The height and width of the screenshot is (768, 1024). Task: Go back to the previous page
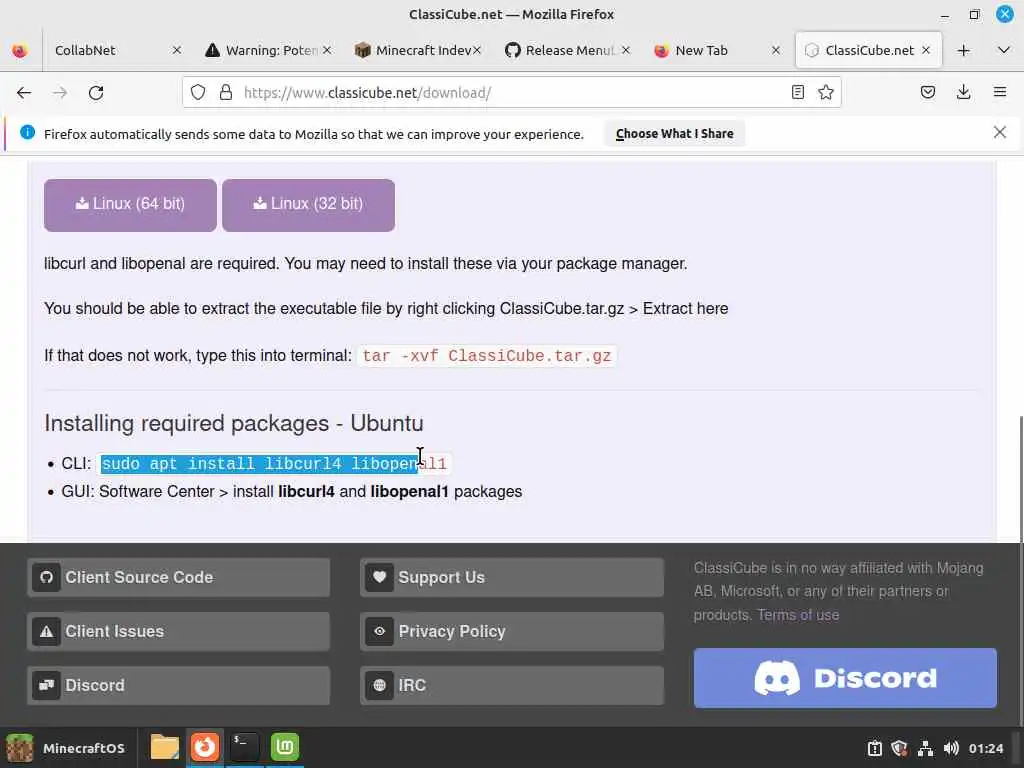point(24,93)
